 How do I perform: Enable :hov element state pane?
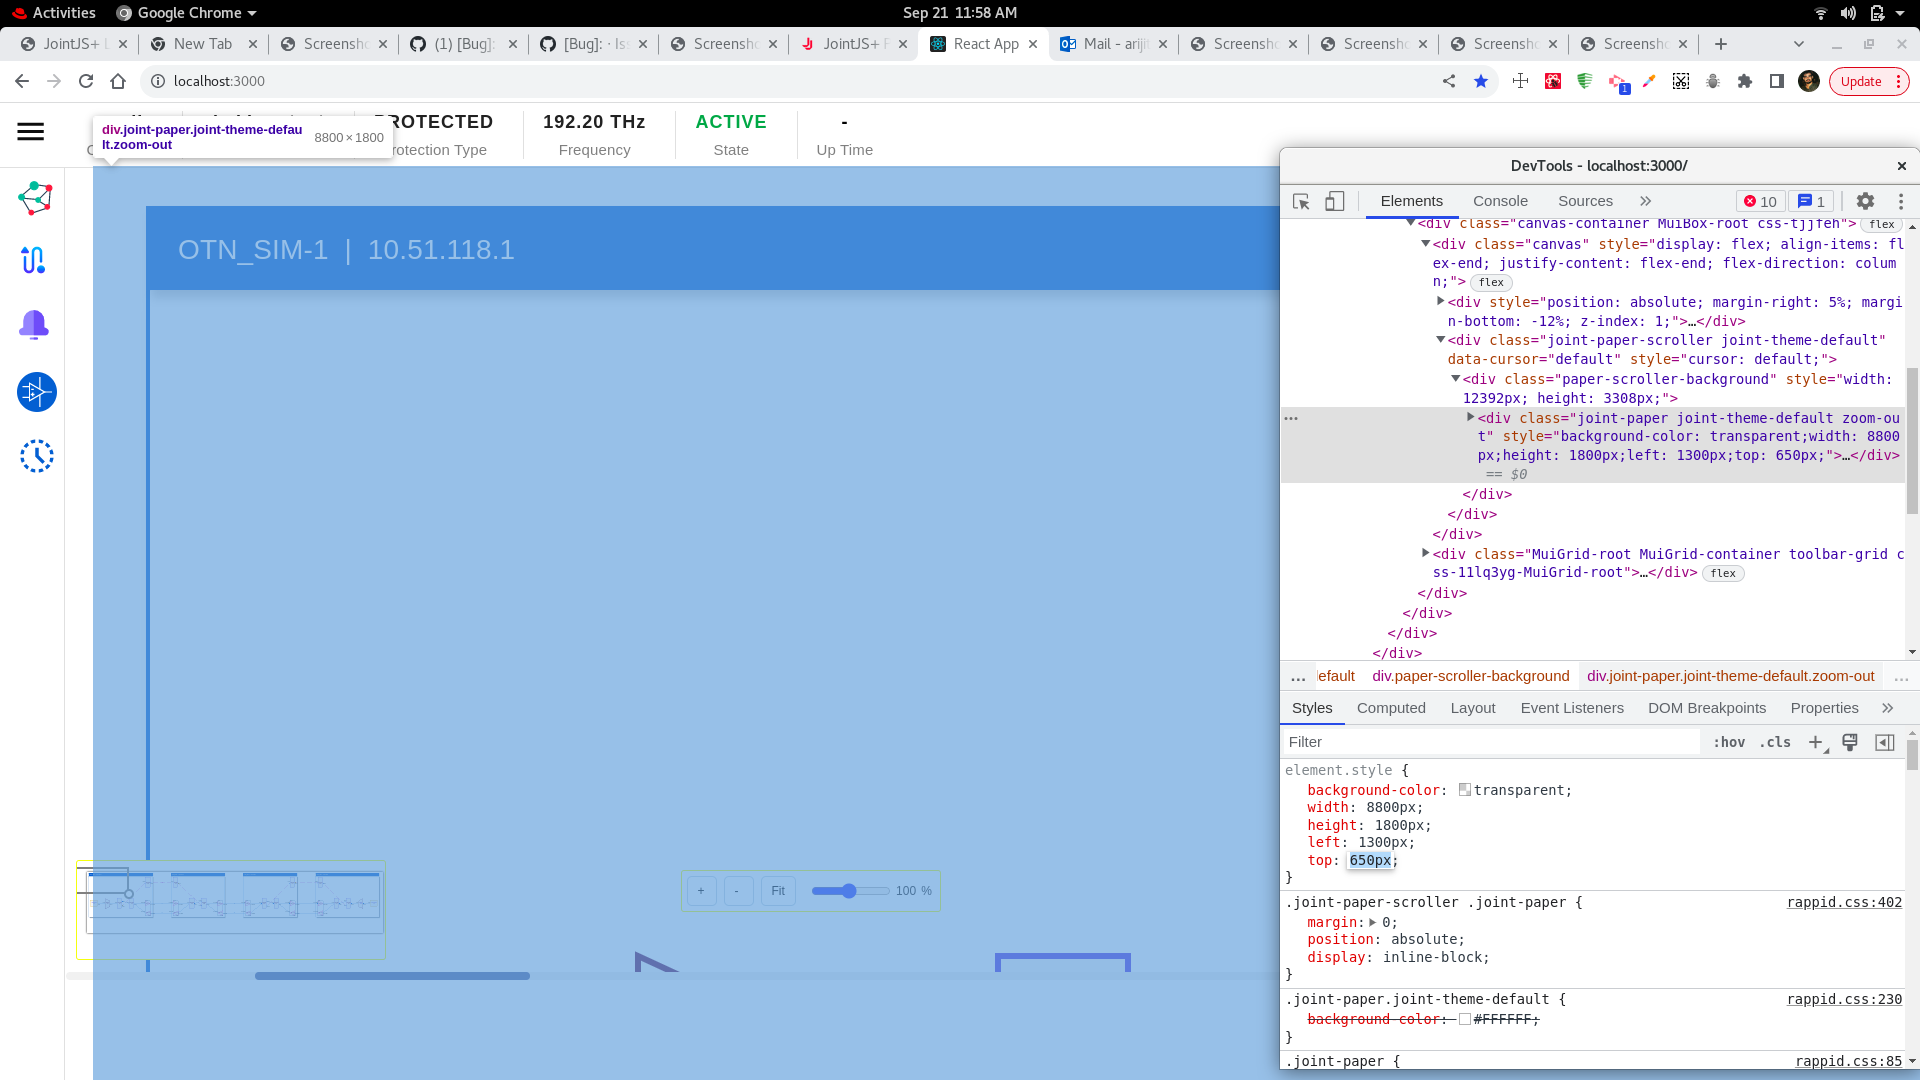1727,742
